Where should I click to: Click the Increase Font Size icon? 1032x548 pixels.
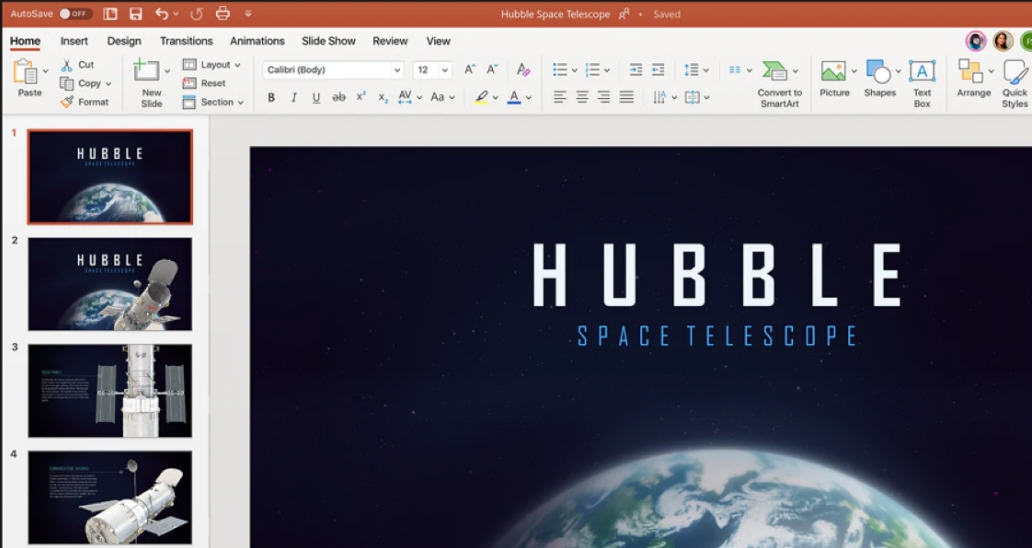469,69
